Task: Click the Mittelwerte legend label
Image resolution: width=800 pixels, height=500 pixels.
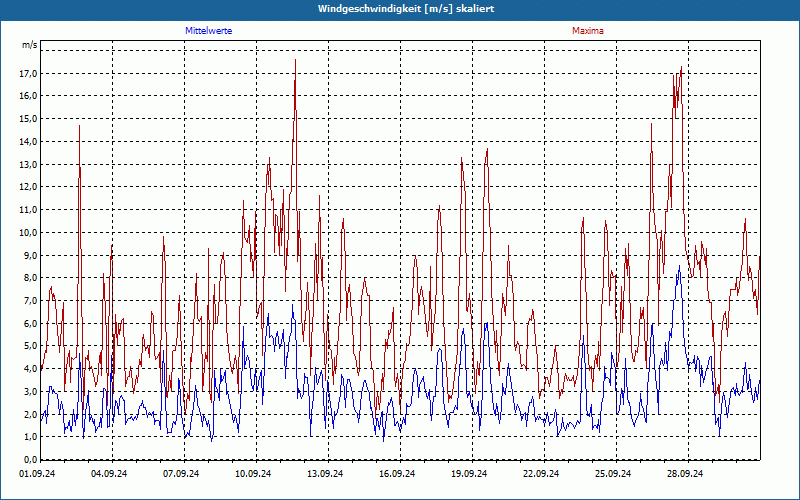Action: [209, 31]
